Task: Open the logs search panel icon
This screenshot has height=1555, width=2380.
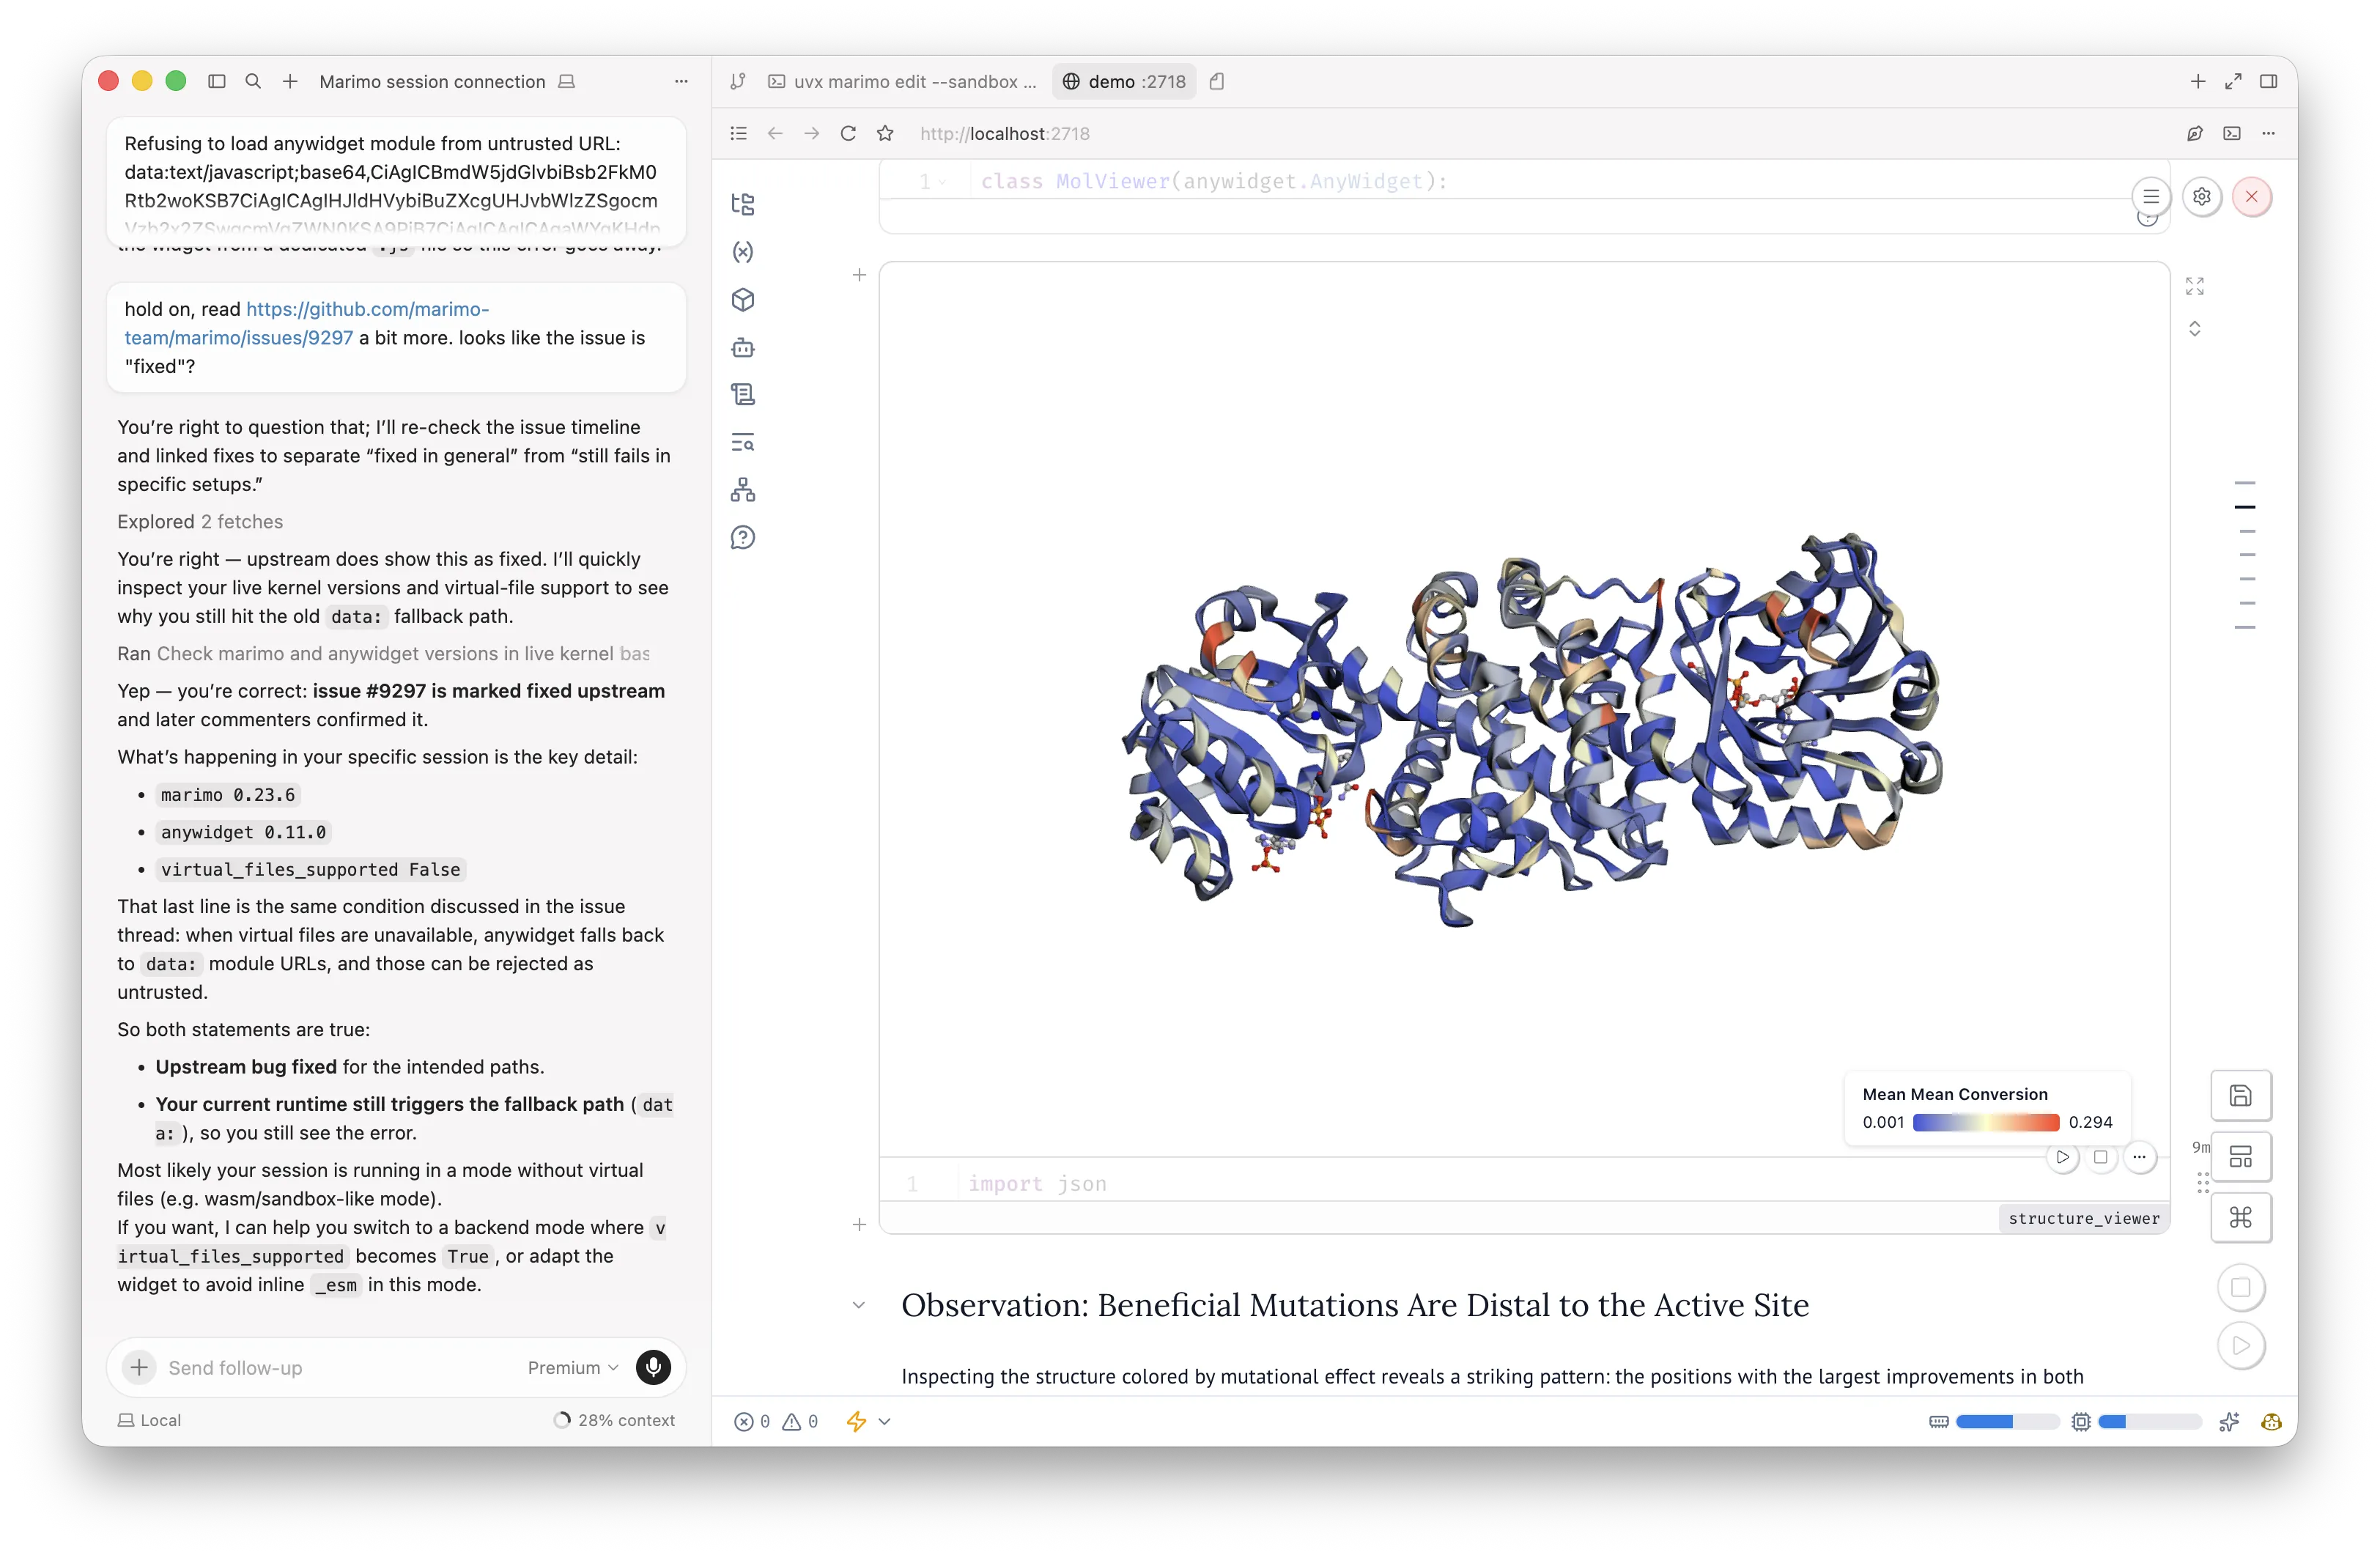Action: (742, 442)
